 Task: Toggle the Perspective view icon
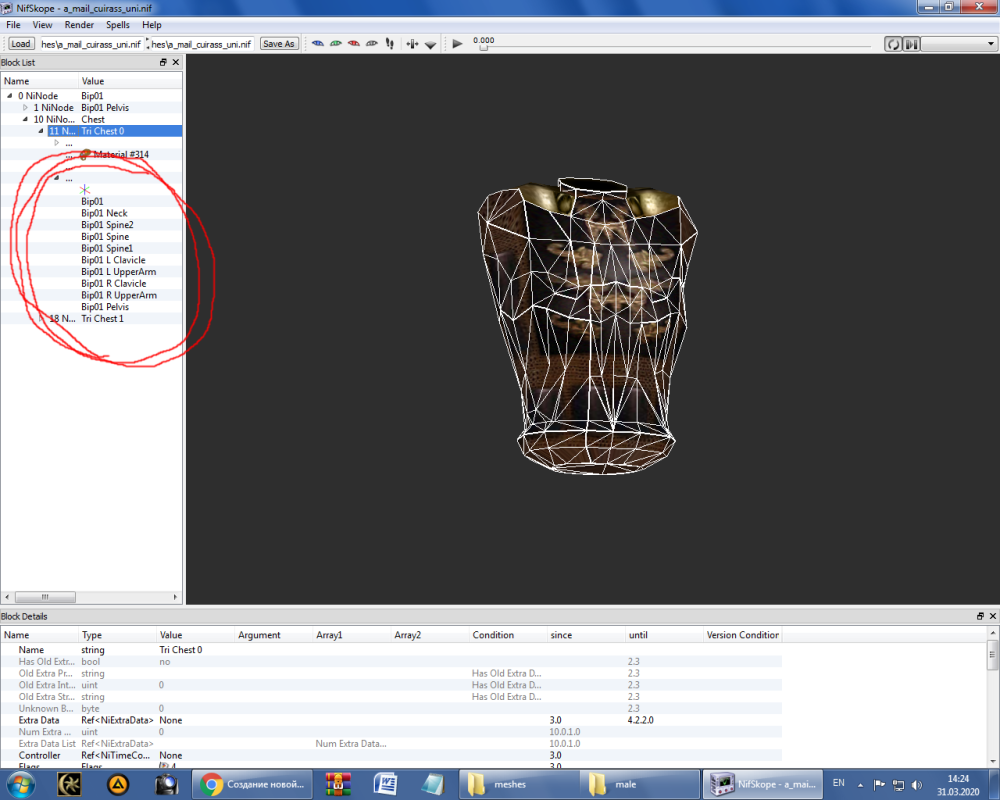click(430, 44)
